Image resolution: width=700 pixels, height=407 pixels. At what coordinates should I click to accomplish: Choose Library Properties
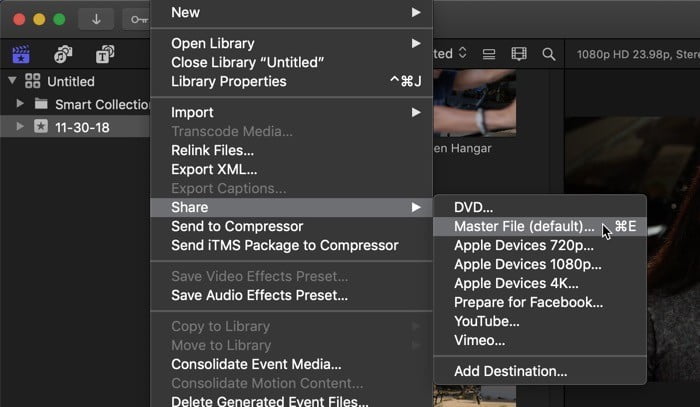tap(292, 81)
